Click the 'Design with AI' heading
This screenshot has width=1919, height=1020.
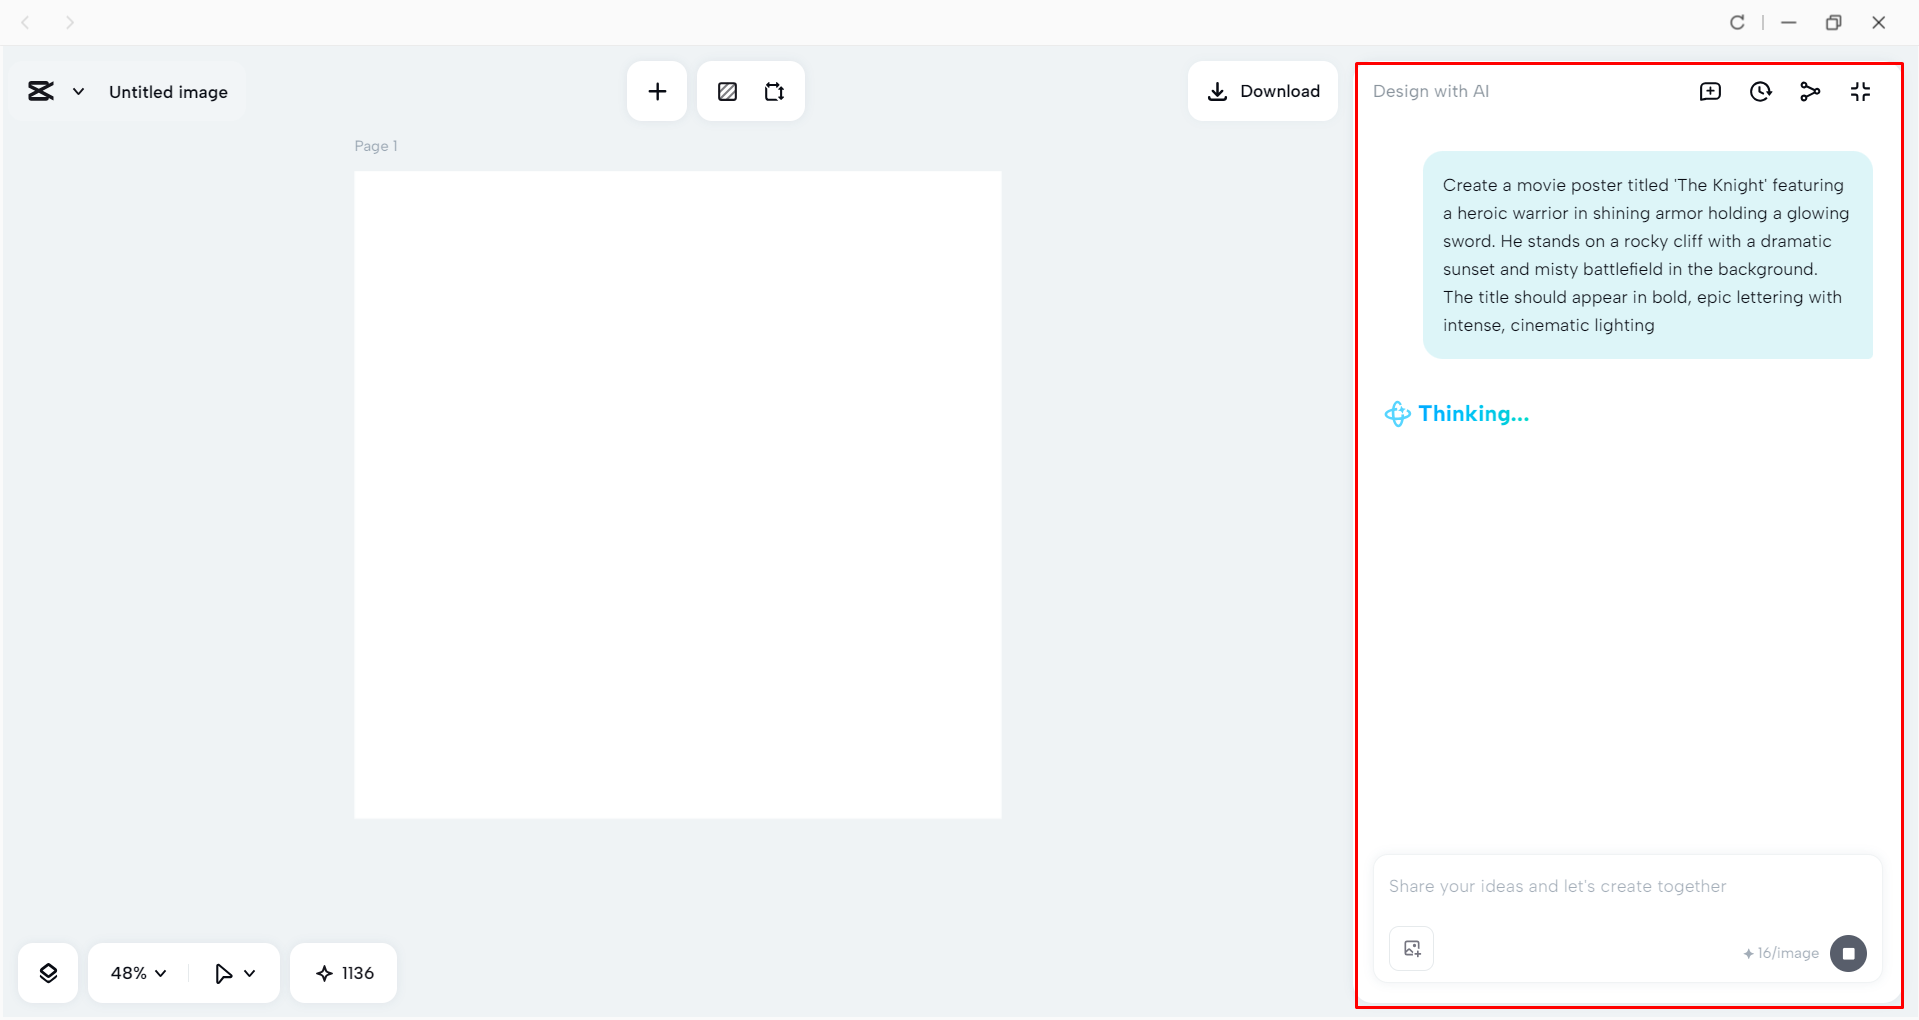click(1431, 91)
